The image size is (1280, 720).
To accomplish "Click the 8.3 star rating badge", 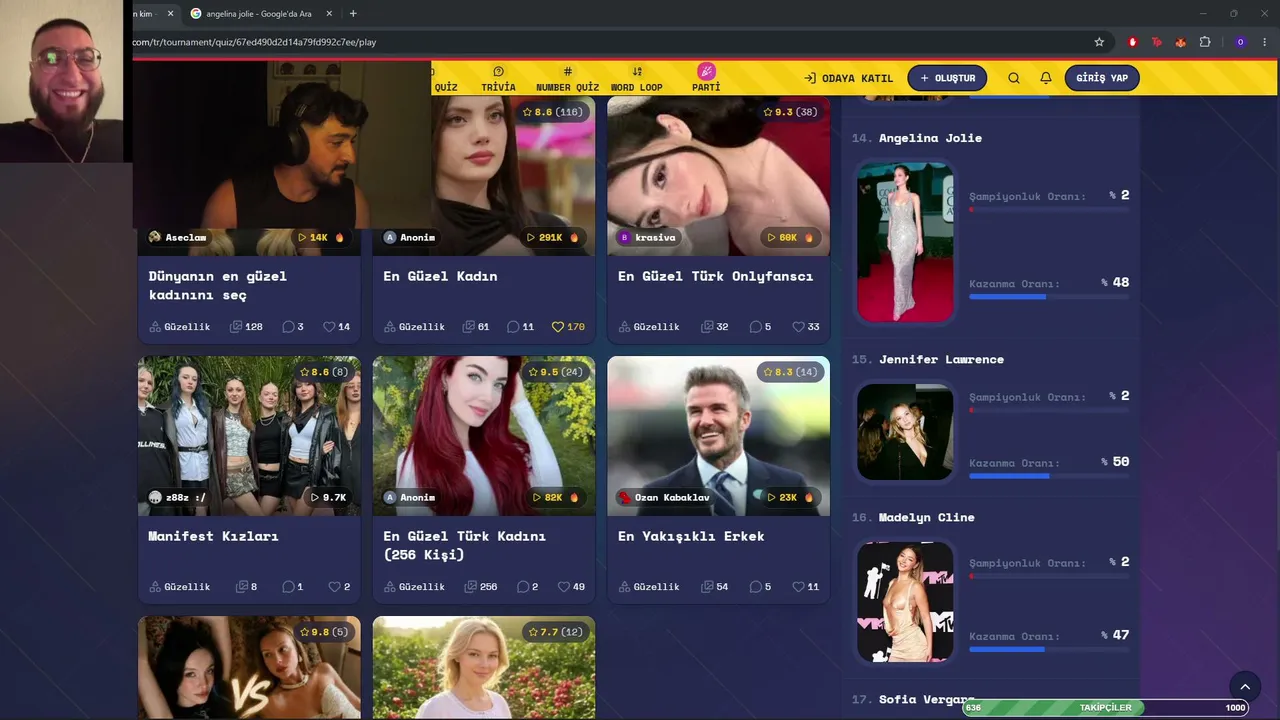I will click(790, 372).
